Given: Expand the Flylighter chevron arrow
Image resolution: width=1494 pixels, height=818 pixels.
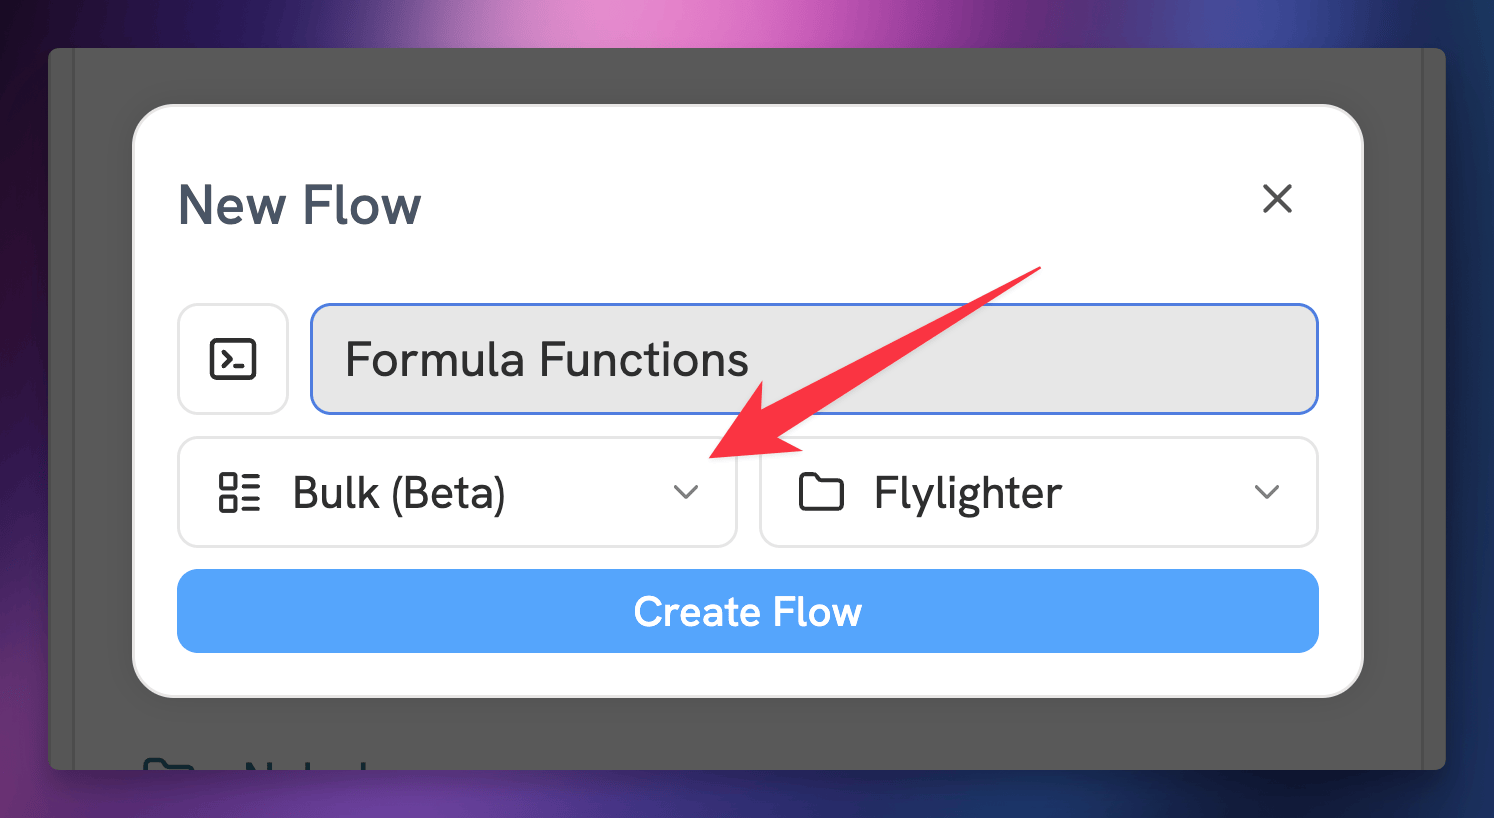Looking at the screenshot, I should (1266, 492).
